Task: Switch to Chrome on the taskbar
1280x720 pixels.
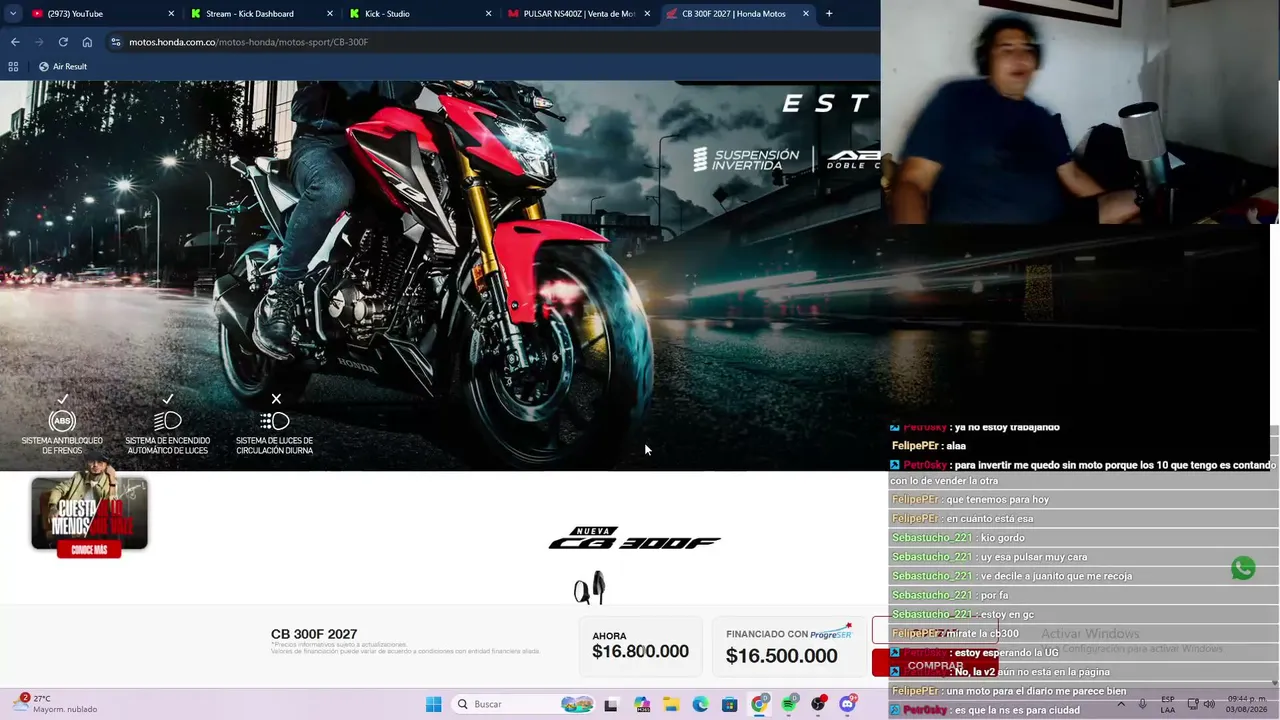Action: (x=760, y=704)
